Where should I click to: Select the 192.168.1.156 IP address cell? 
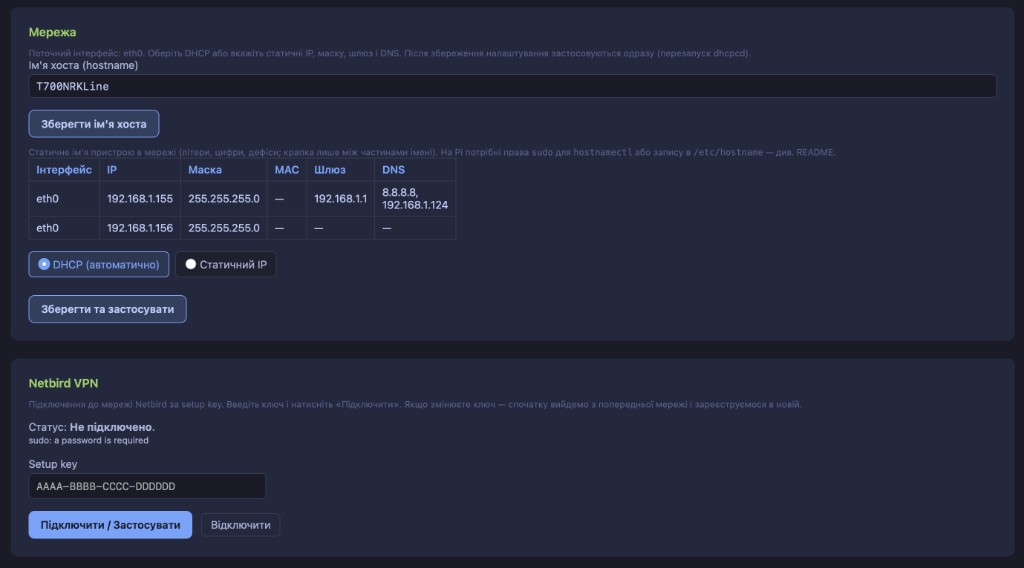tap(140, 228)
